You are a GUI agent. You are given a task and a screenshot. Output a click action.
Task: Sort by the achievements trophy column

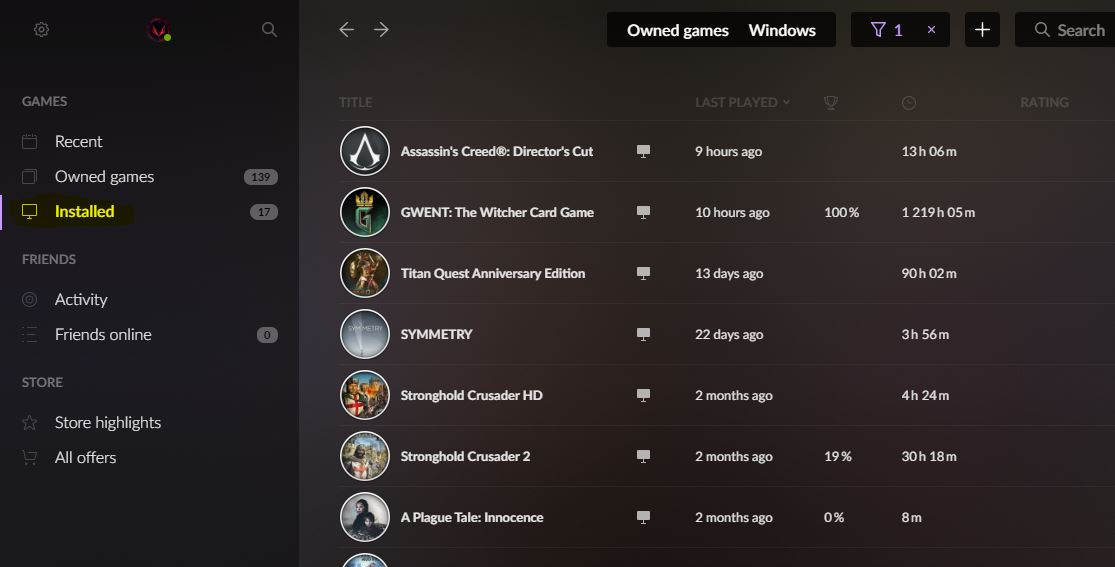click(831, 102)
